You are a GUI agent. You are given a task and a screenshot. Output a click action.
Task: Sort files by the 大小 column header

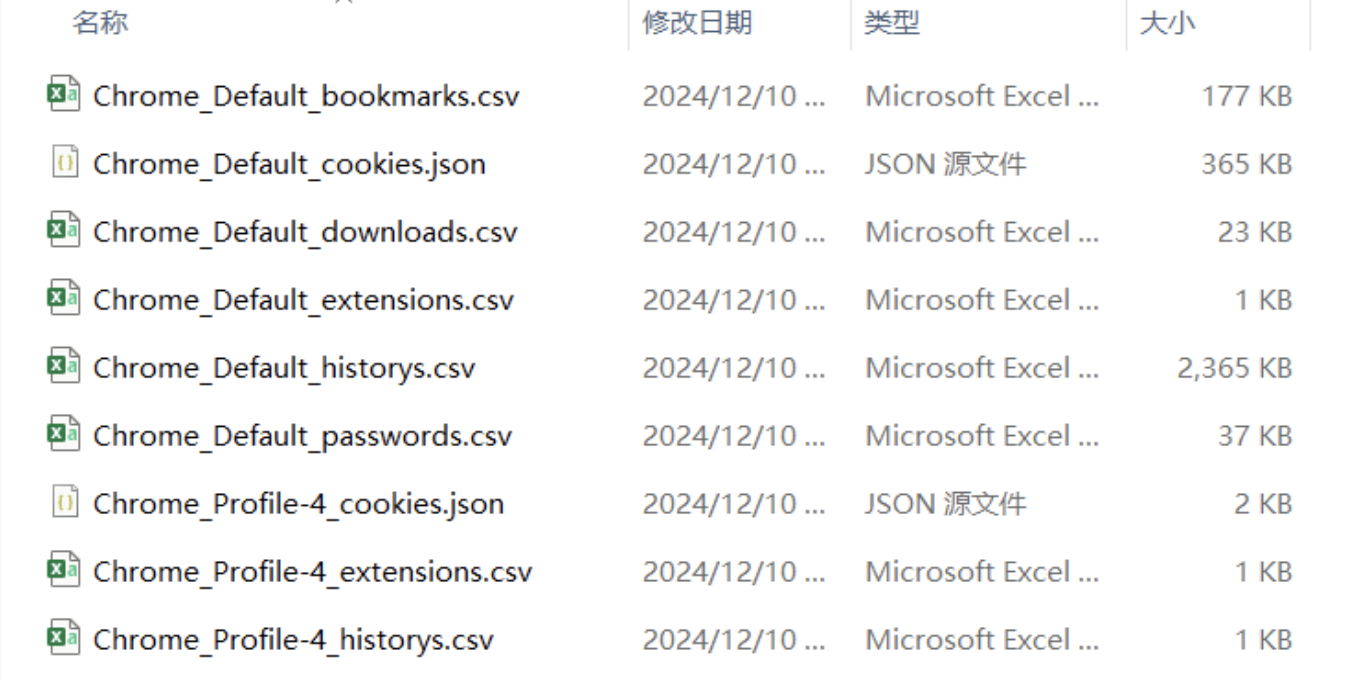(x=1167, y=23)
